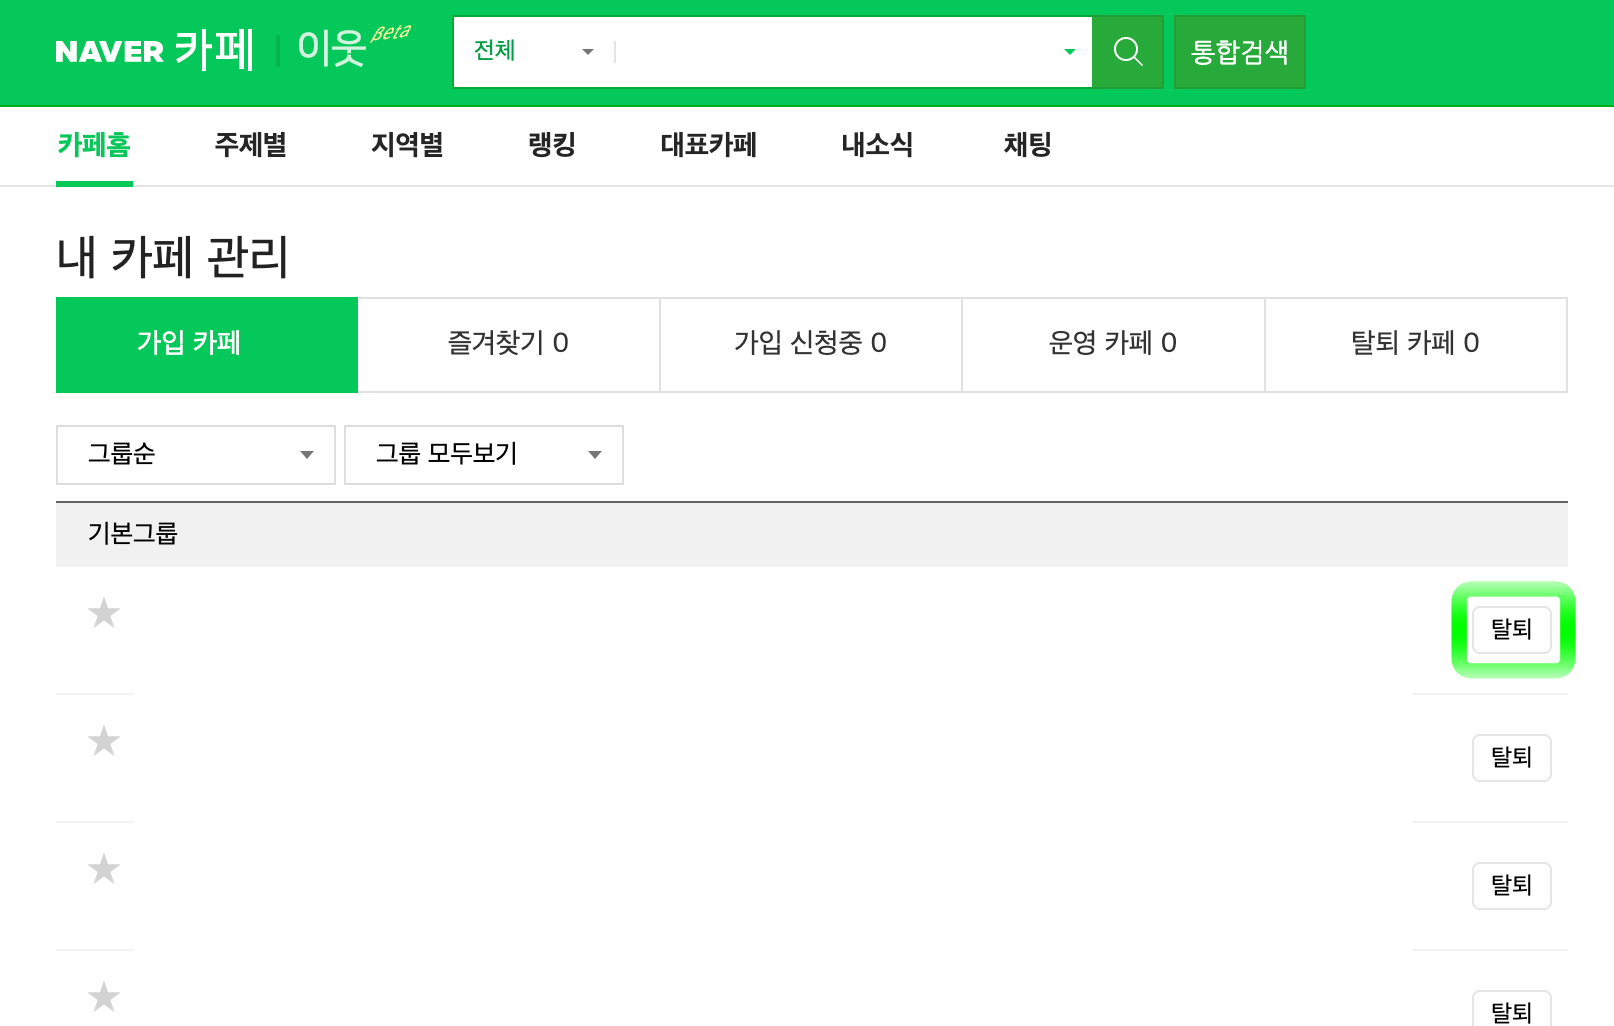Viewport: 1614px width, 1026px height.
Task: Switch to the 탈퇴 카페 tab
Action: 1415,344
